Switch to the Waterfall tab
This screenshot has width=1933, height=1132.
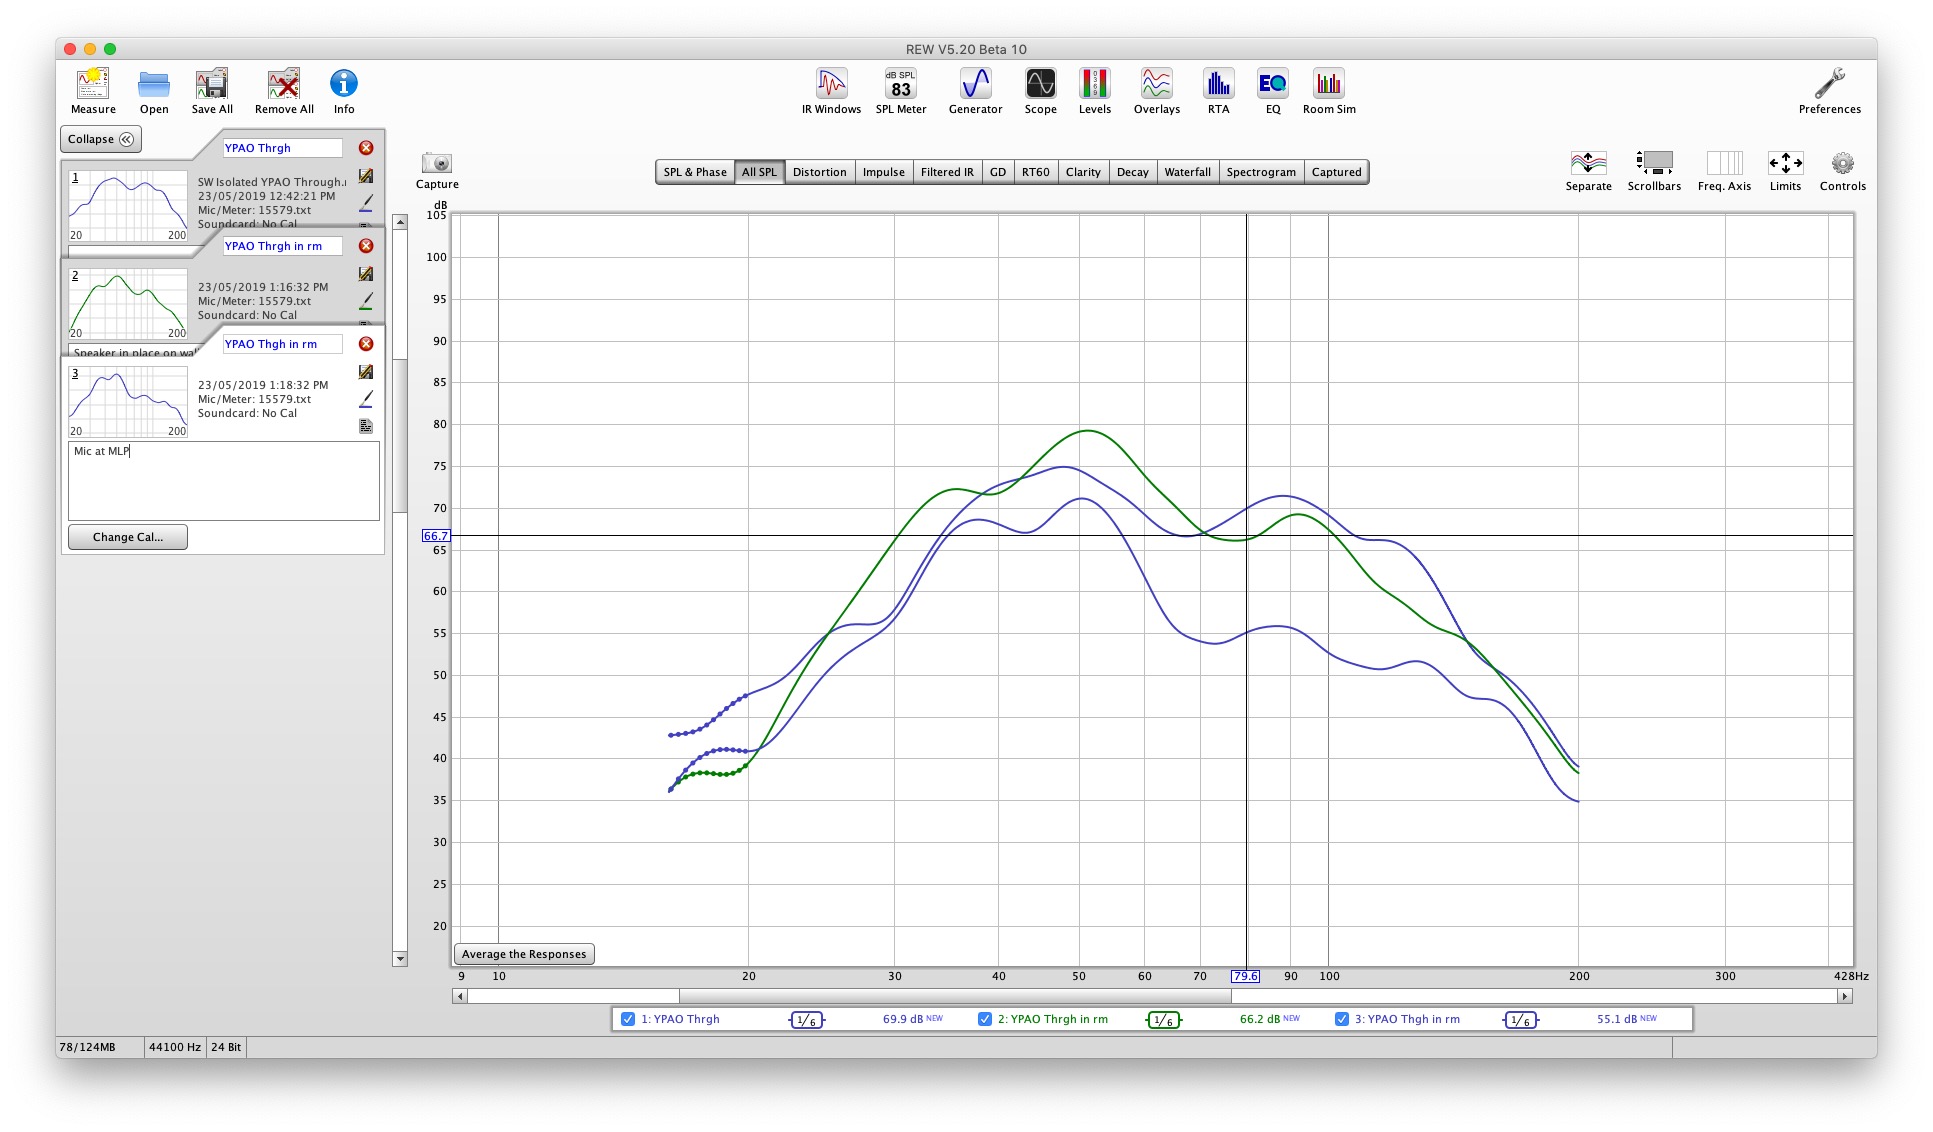(1187, 172)
